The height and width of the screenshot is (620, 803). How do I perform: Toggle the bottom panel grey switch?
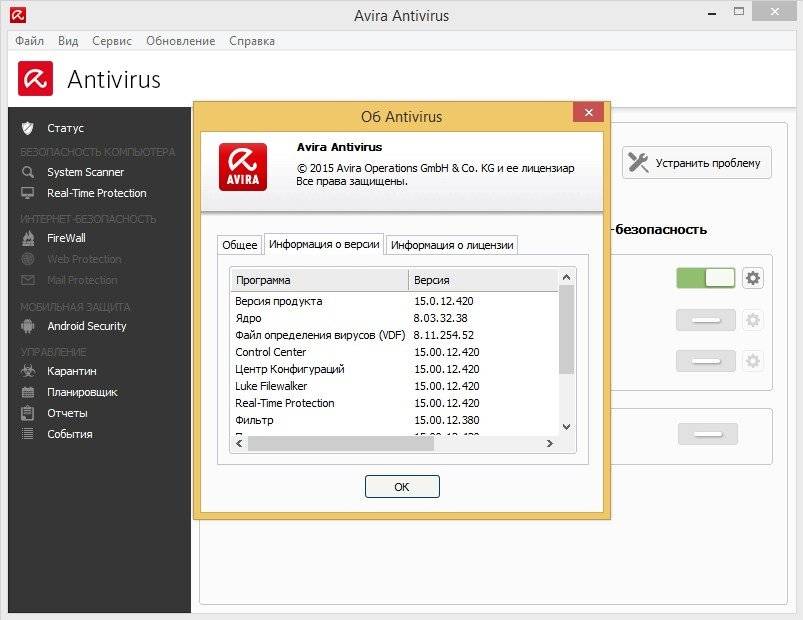[x=708, y=434]
